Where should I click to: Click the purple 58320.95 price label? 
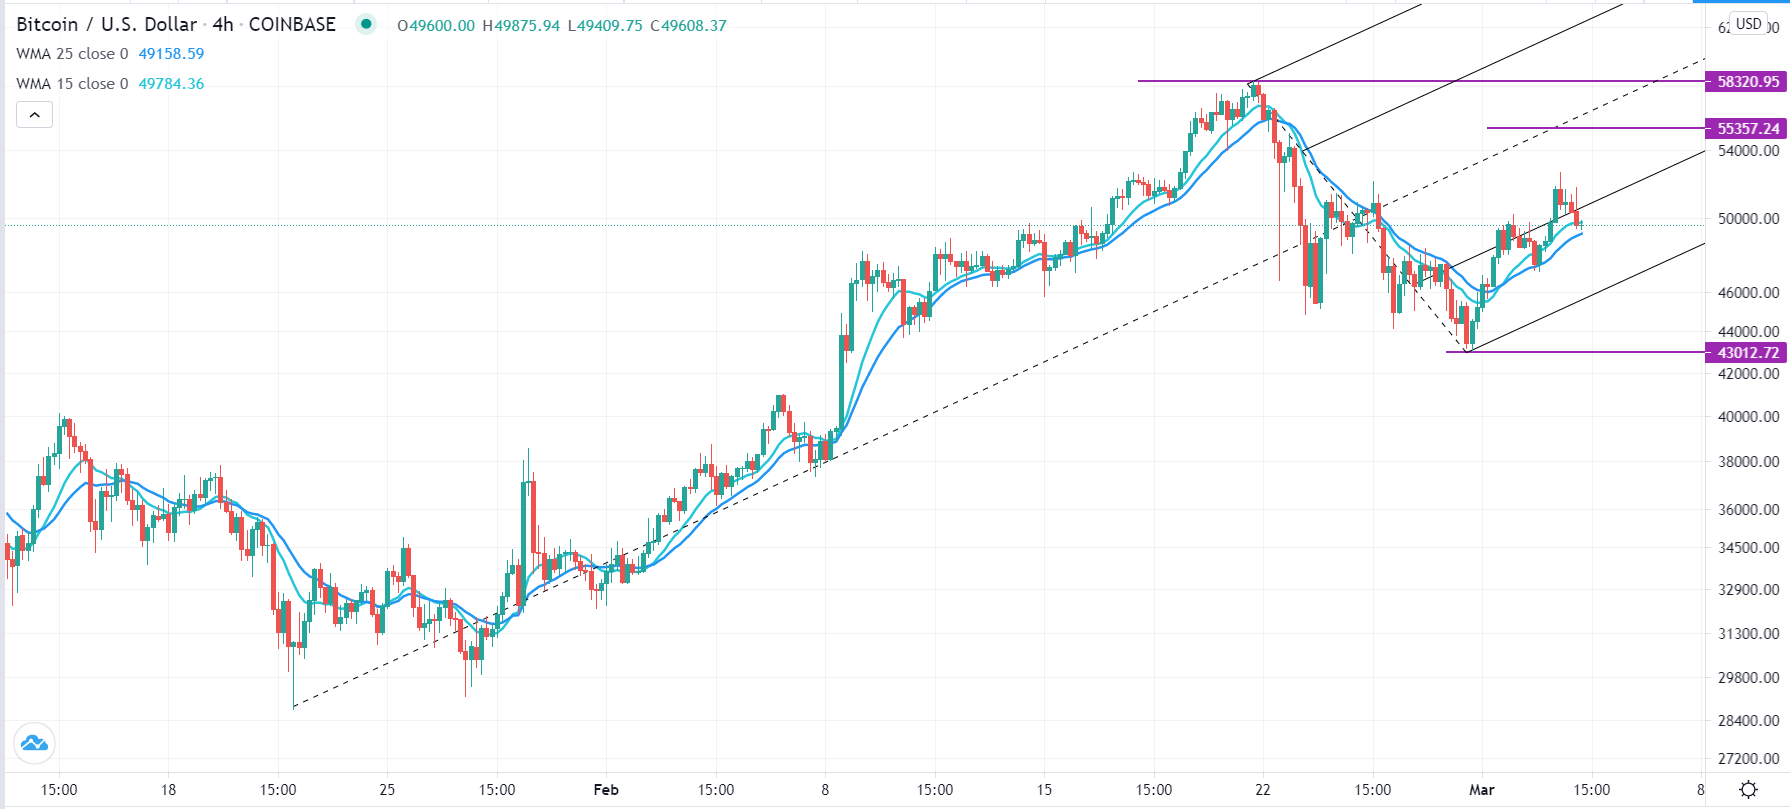coord(1745,79)
